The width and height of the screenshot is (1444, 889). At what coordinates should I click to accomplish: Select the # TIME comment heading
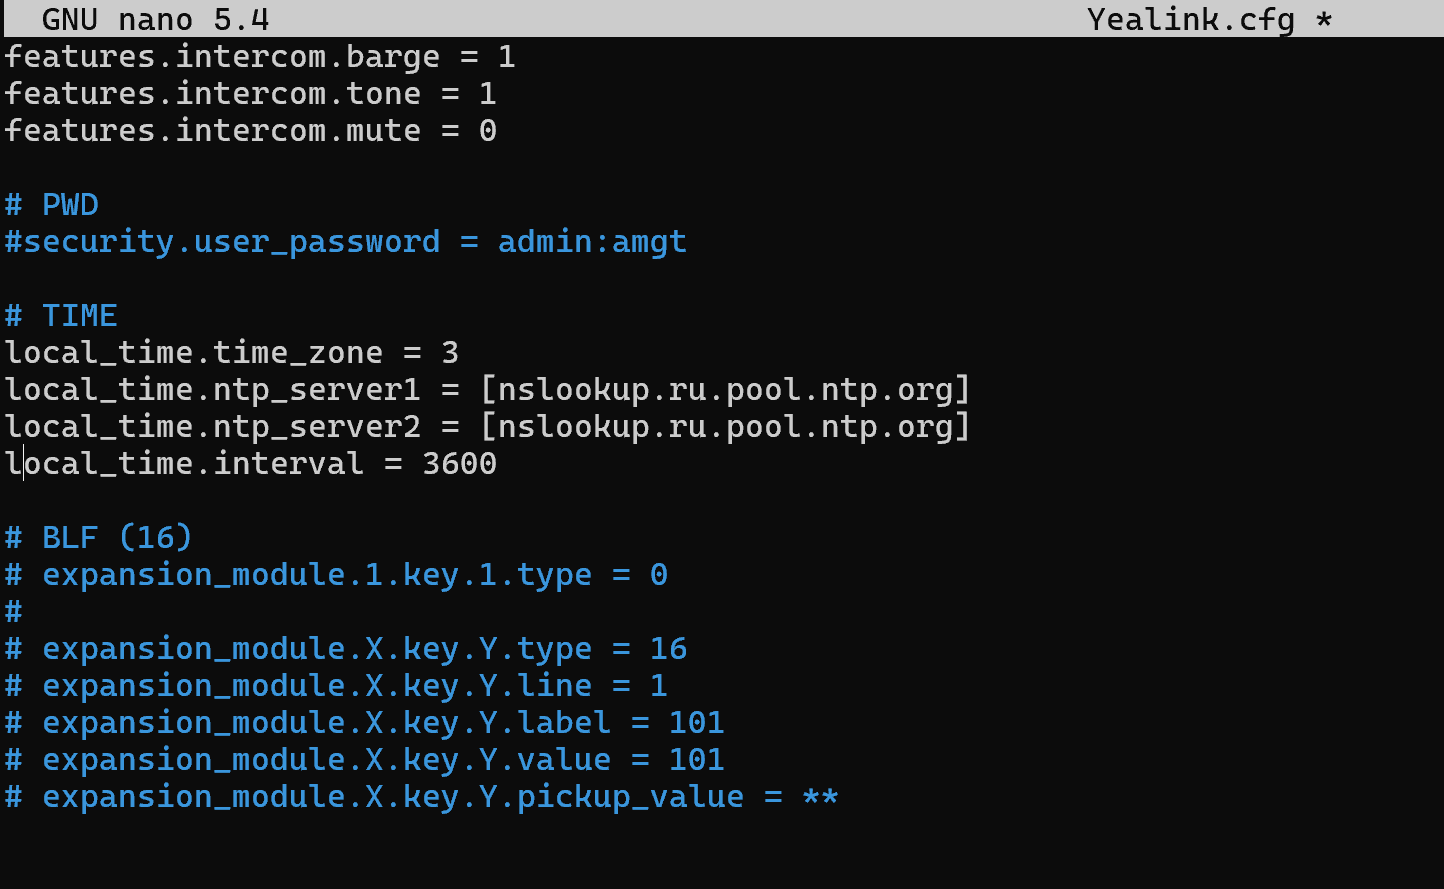point(61,316)
